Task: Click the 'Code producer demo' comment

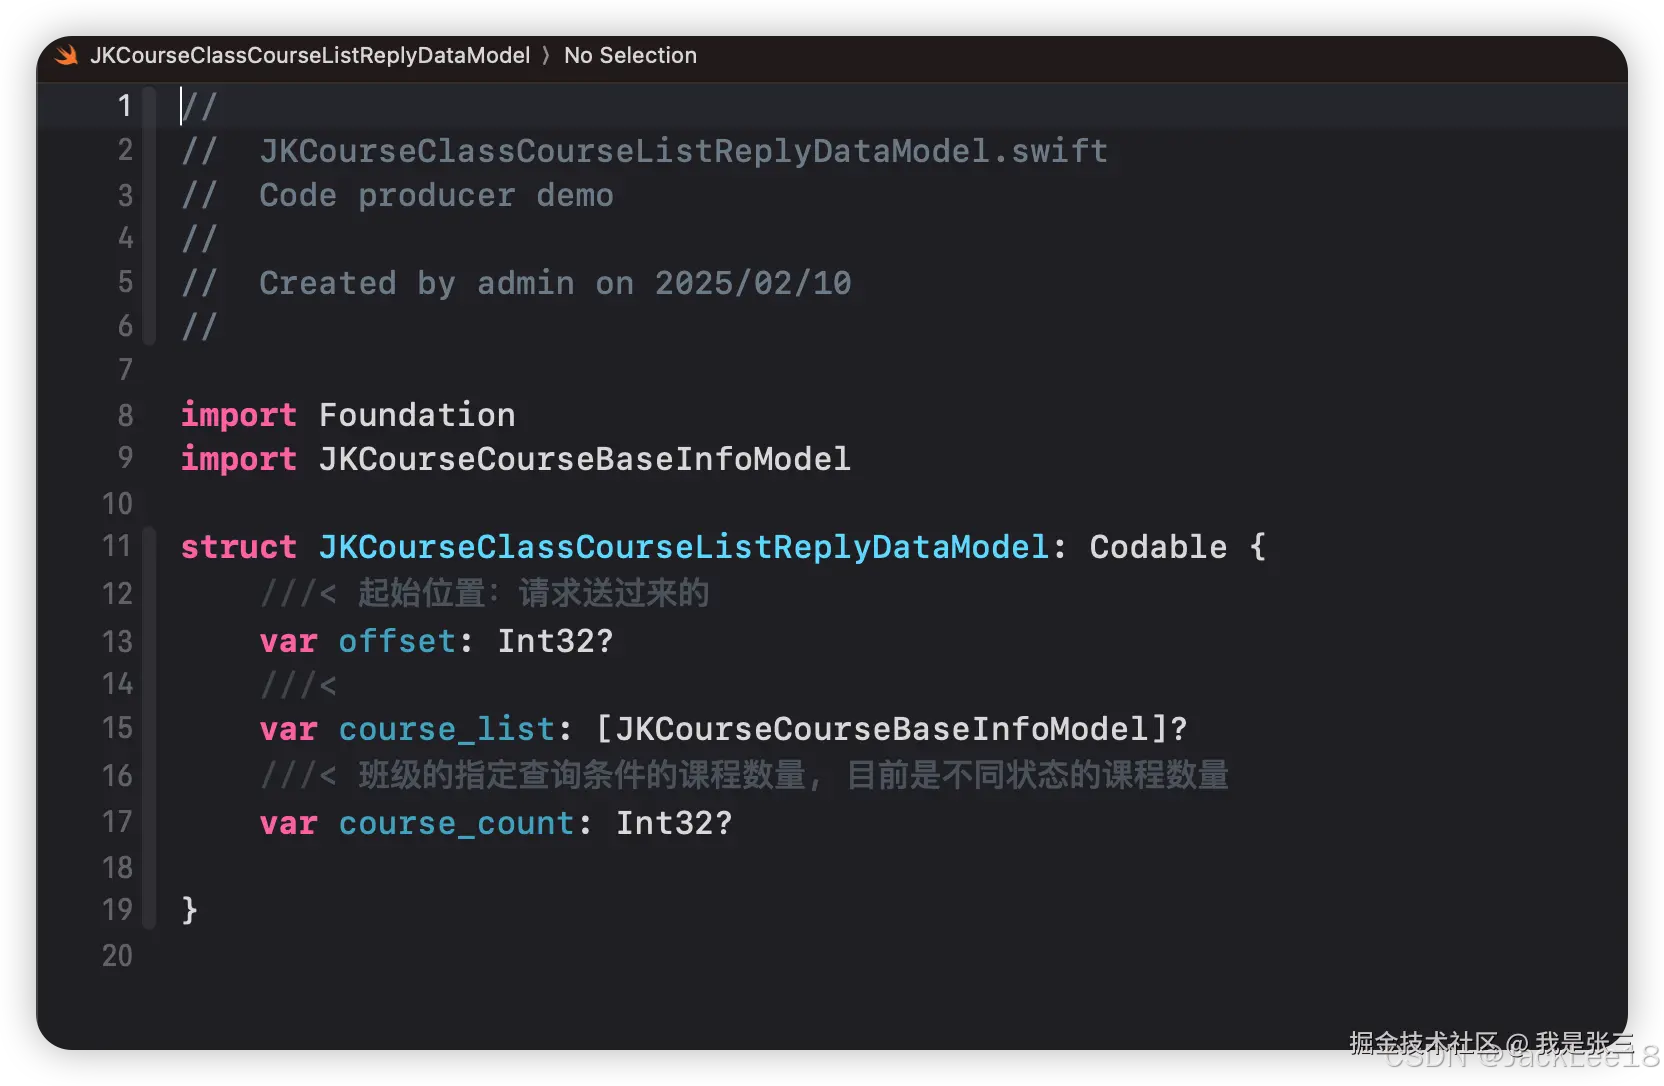Action: tap(436, 195)
